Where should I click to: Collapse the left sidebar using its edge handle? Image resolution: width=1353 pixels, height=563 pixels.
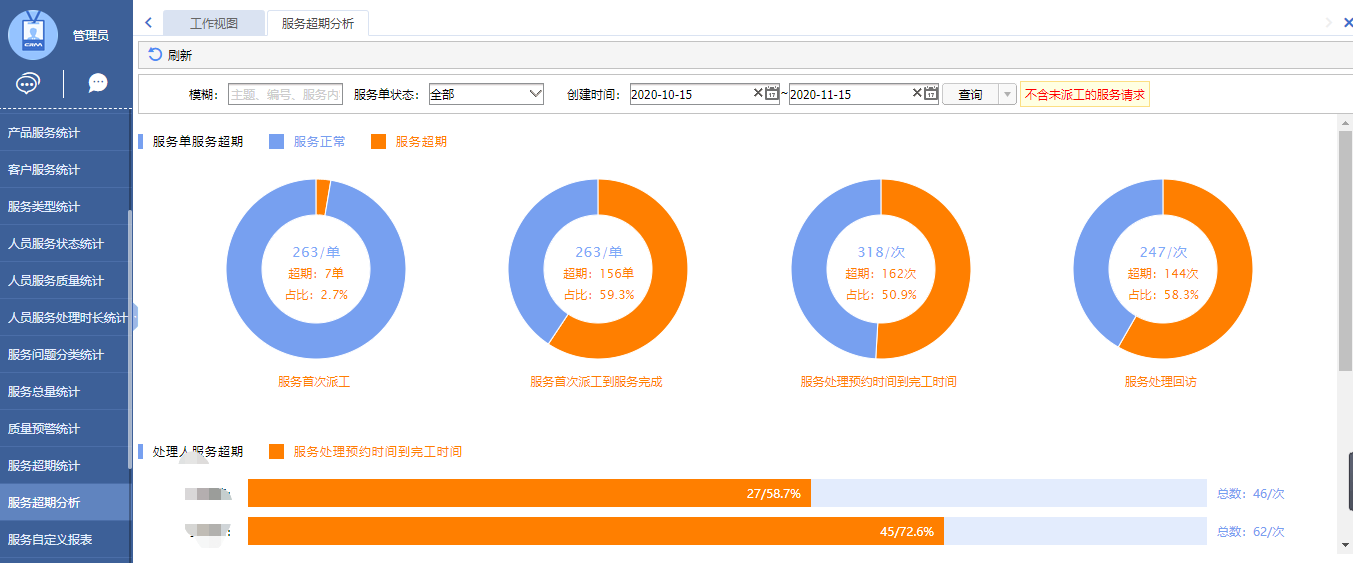[134, 317]
